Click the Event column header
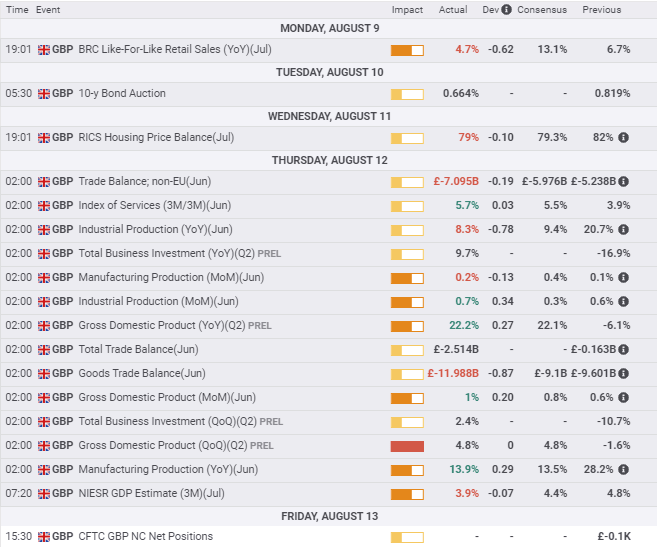The image size is (657, 547). [48, 10]
